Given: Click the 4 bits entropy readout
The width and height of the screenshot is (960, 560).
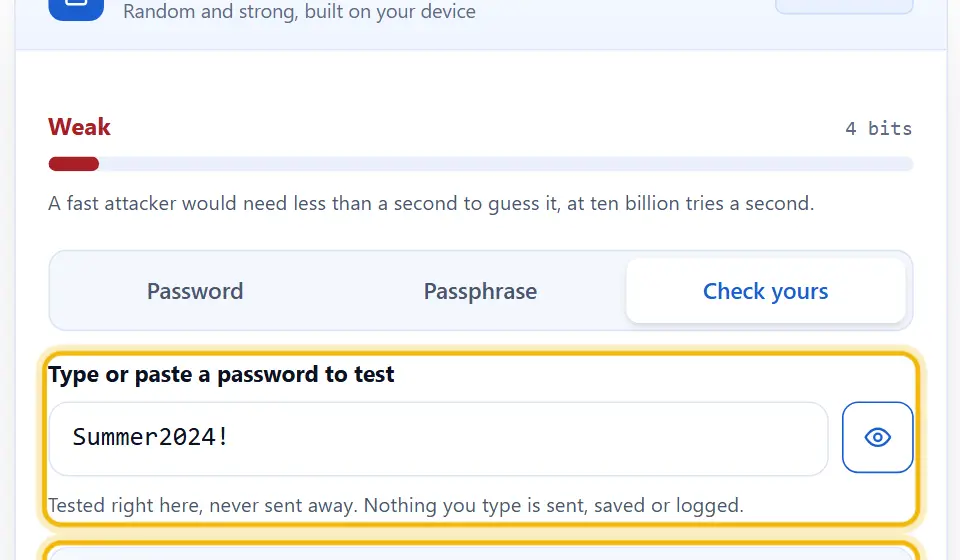Looking at the screenshot, I should coord(879,129).
